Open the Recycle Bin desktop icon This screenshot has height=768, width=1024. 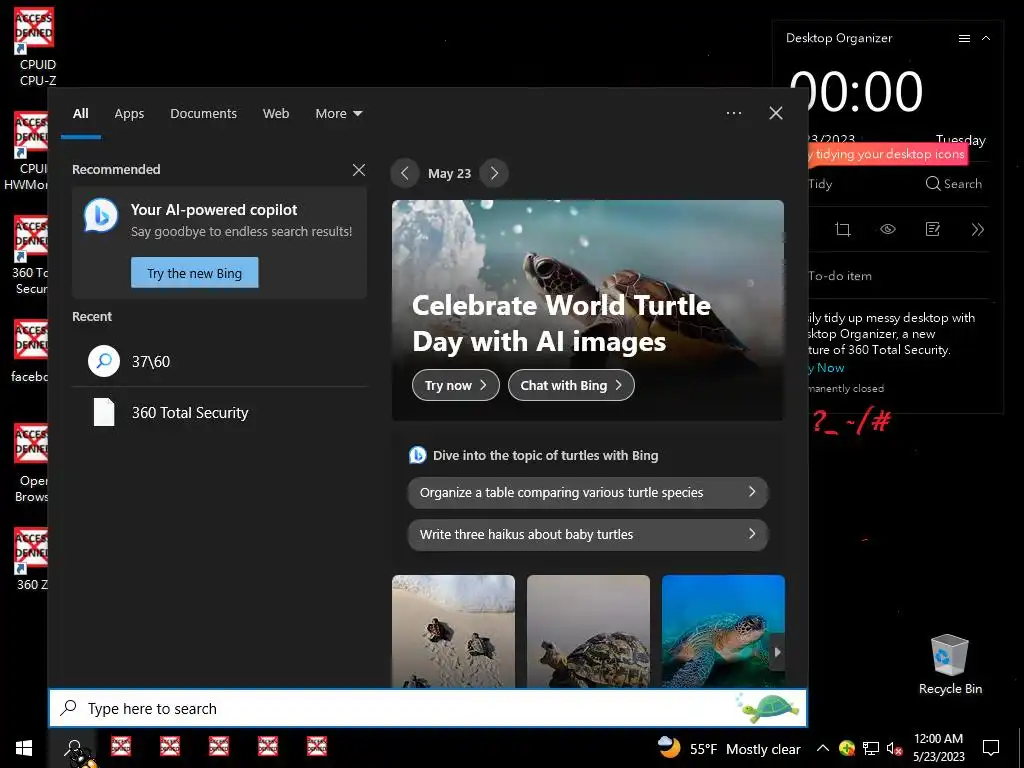pyautogui.click(x=950, y=664)
